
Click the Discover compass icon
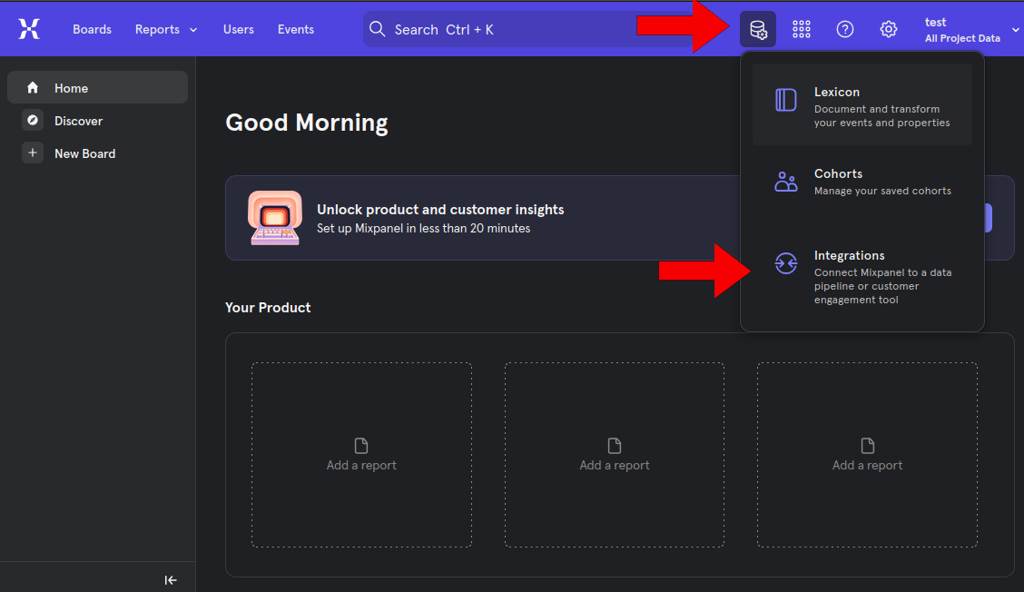click(x=33, y=121)
